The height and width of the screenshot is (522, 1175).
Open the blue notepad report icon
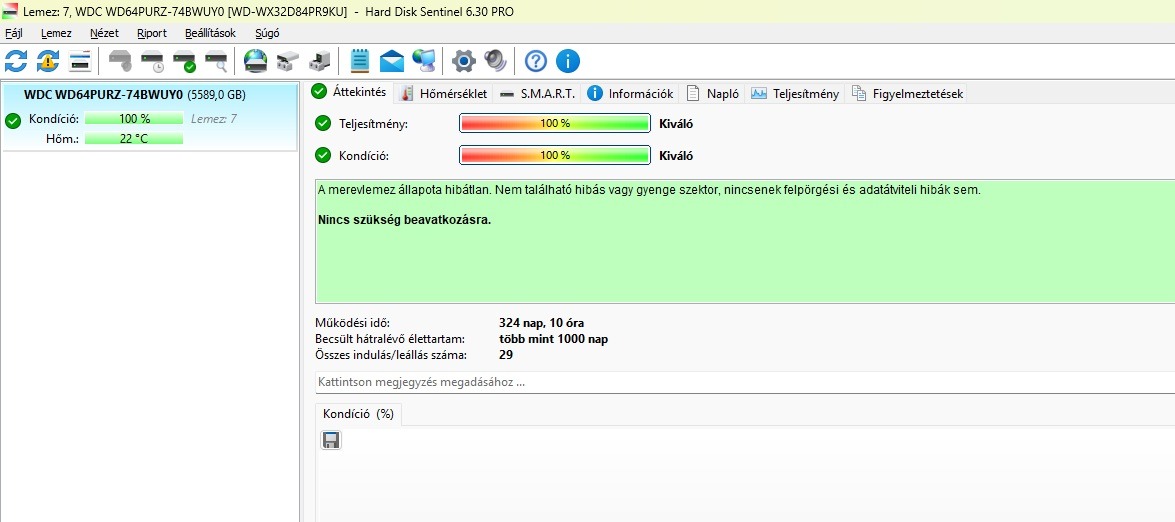point(360,61)
